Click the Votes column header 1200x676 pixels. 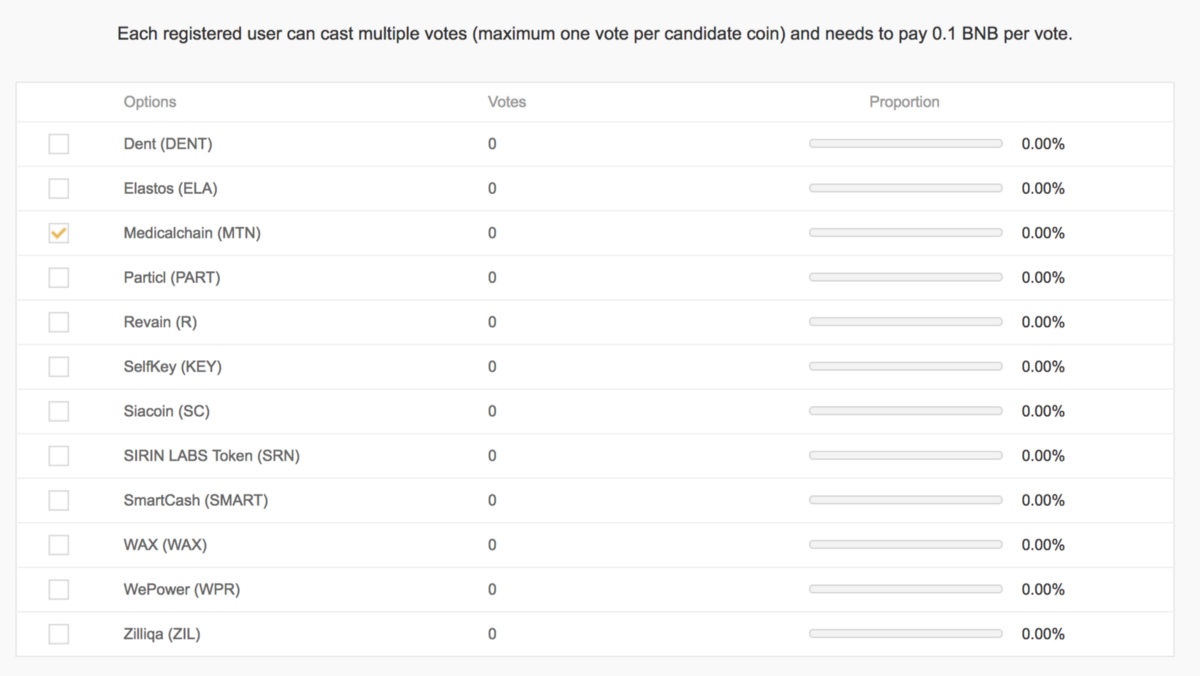tap(507, 102)
